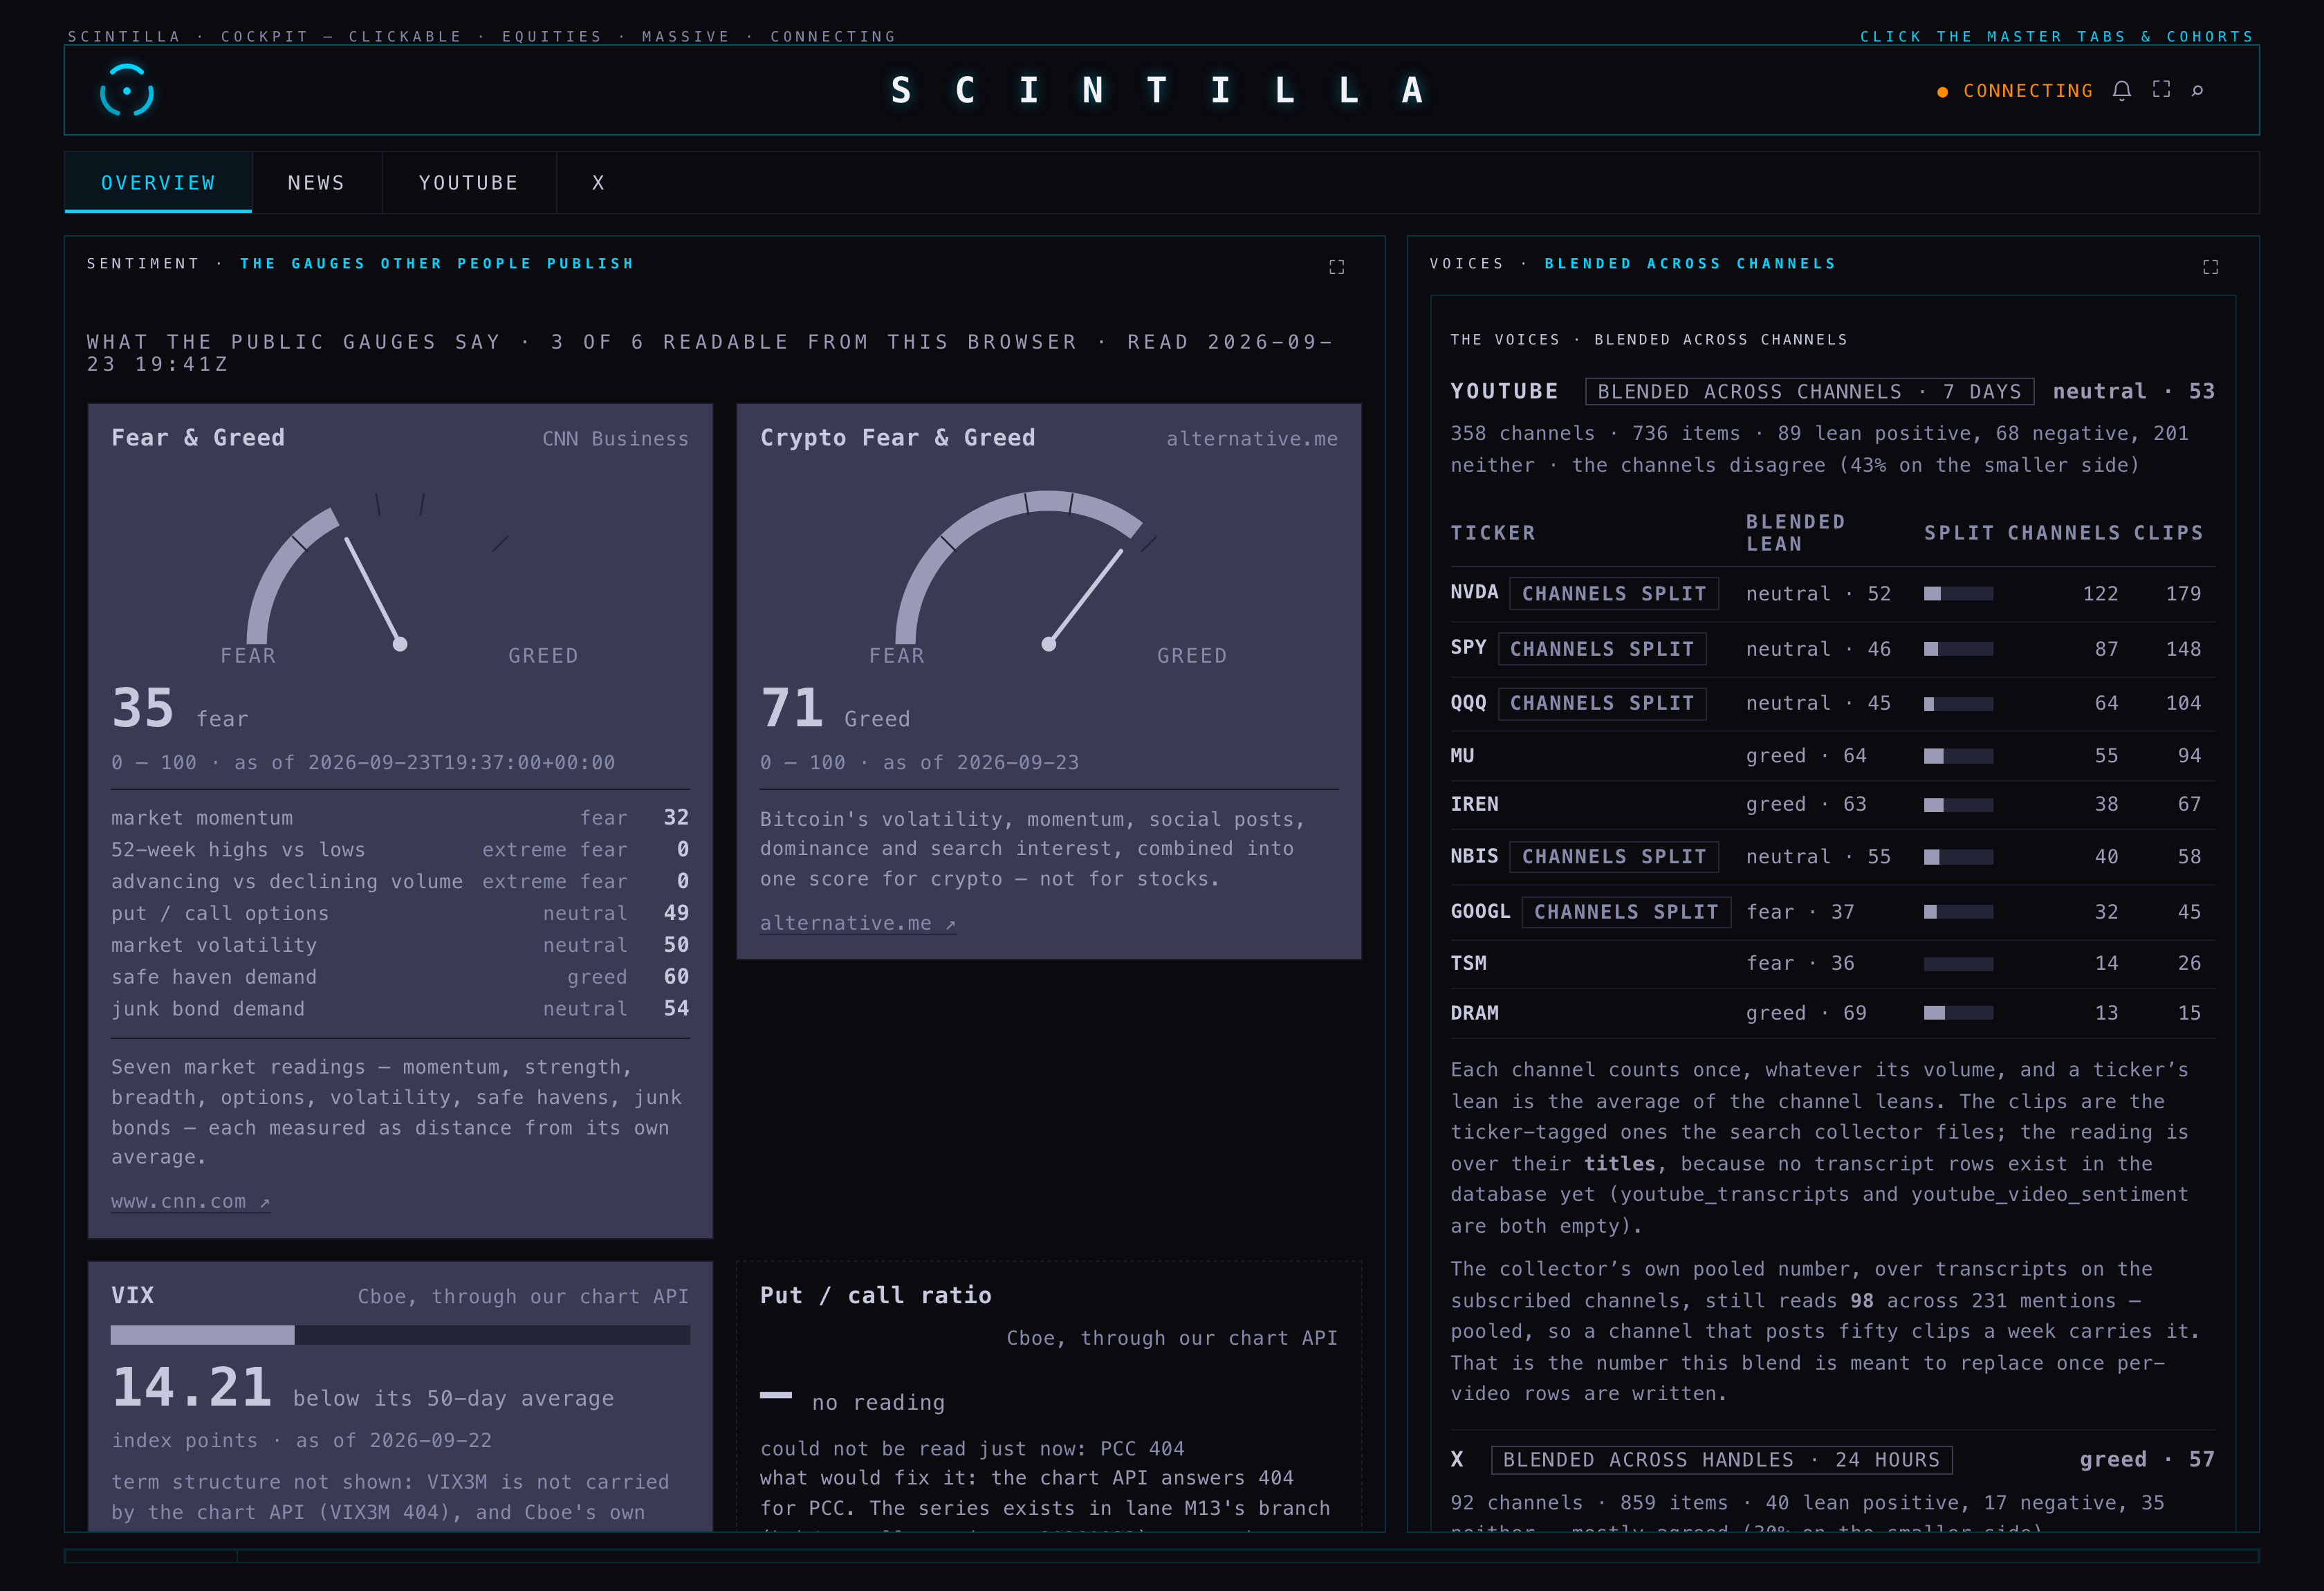Viewport: 2324px width, 1591px height.
Task: Click the Crypto score 71 Greed
Action: point(834,709)
